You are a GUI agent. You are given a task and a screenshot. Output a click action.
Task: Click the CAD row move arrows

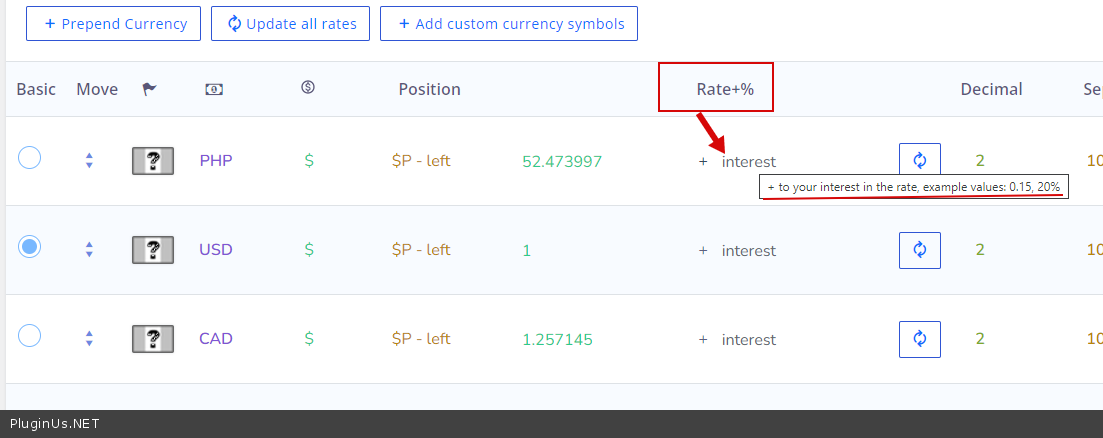89,339
